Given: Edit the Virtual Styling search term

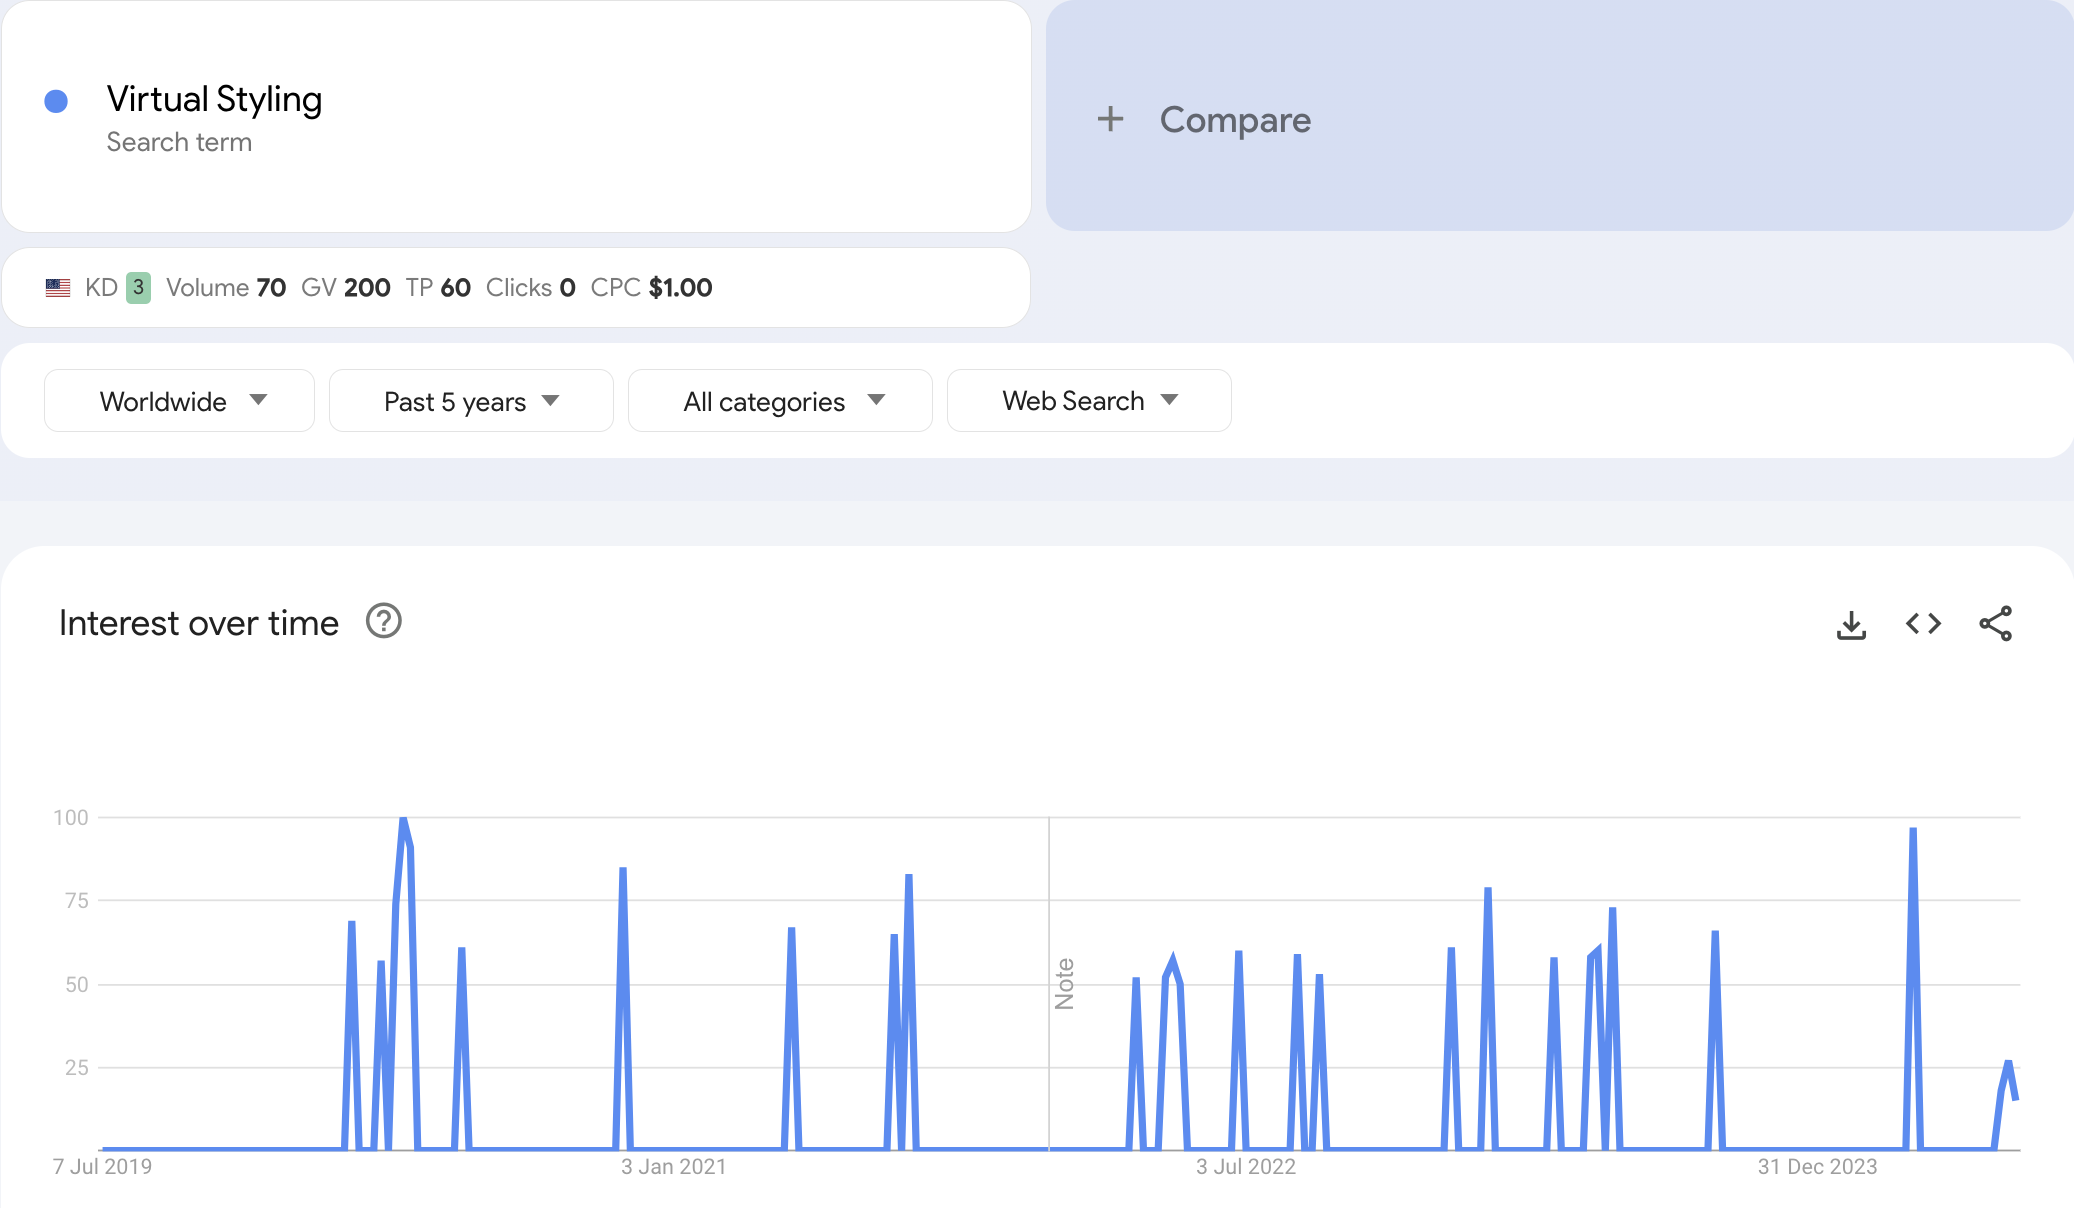Looking at the screenshot, I should point(214,100).
